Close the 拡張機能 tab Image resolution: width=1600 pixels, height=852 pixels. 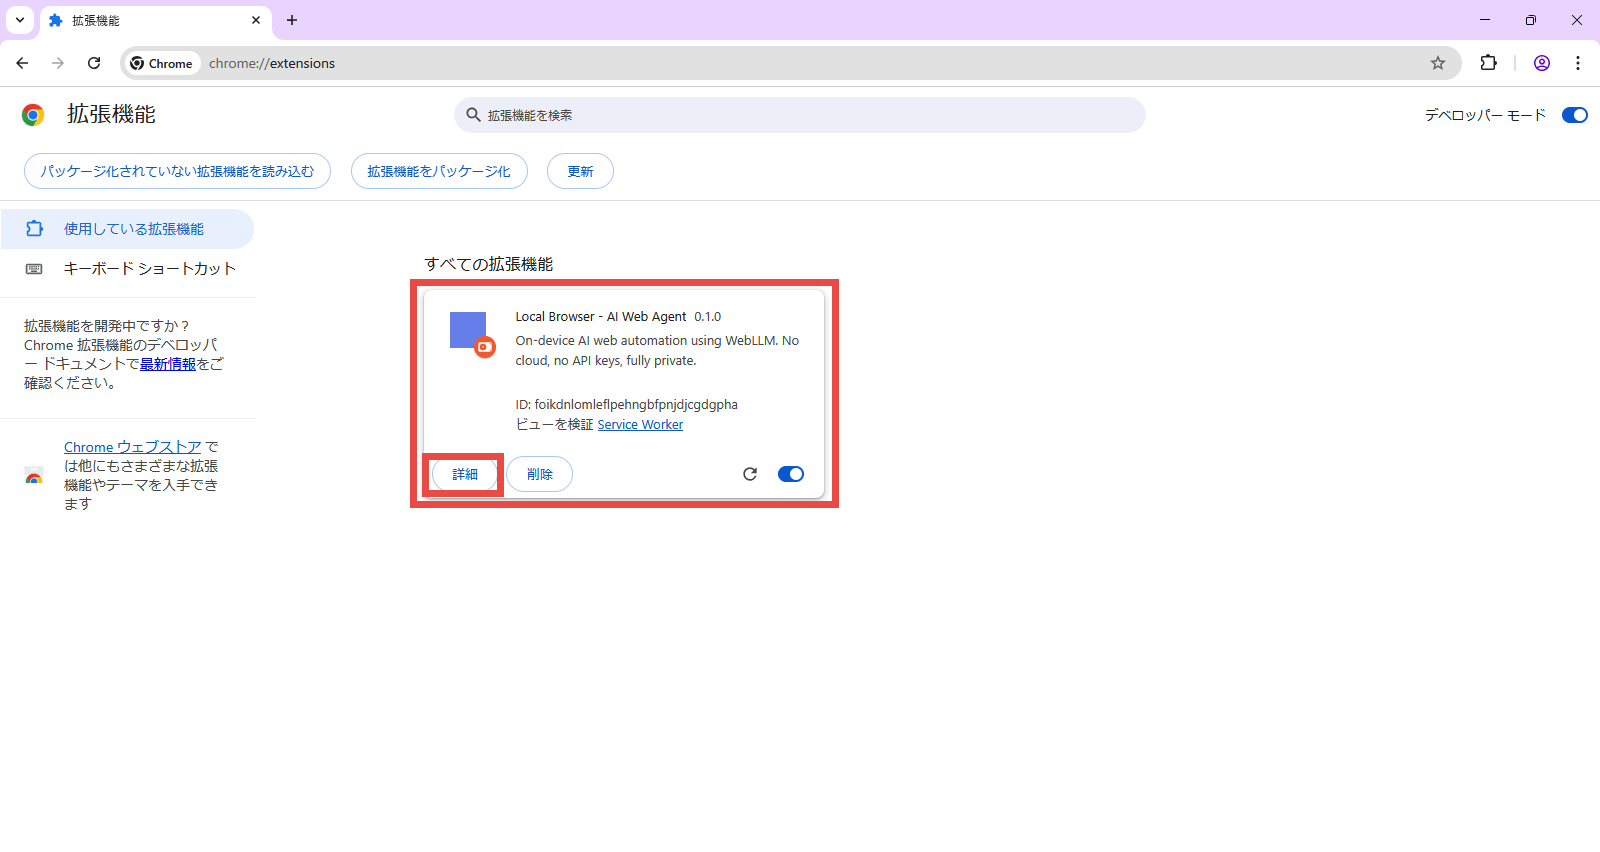256,20
